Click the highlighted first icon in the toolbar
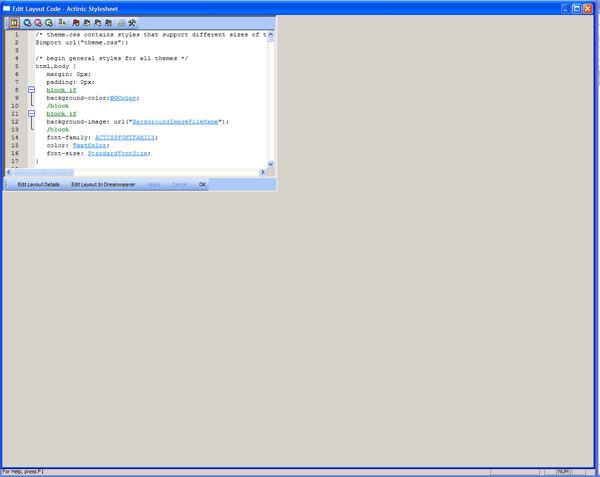The image size is (600, 477). (x=14, y=22)
